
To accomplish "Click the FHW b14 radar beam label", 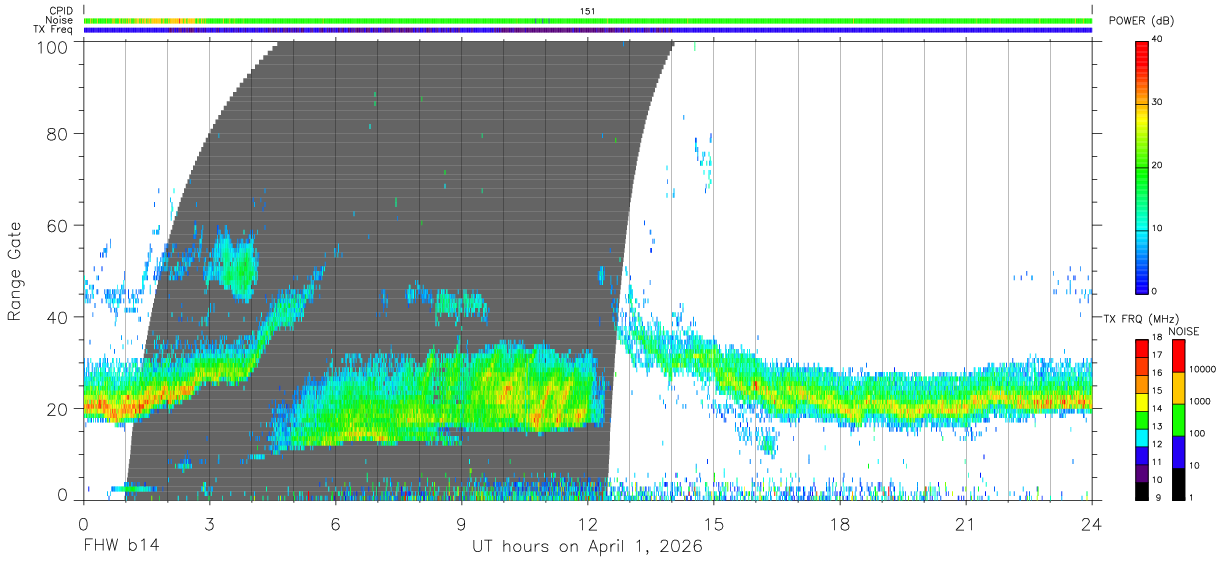I will pos(120,547).
